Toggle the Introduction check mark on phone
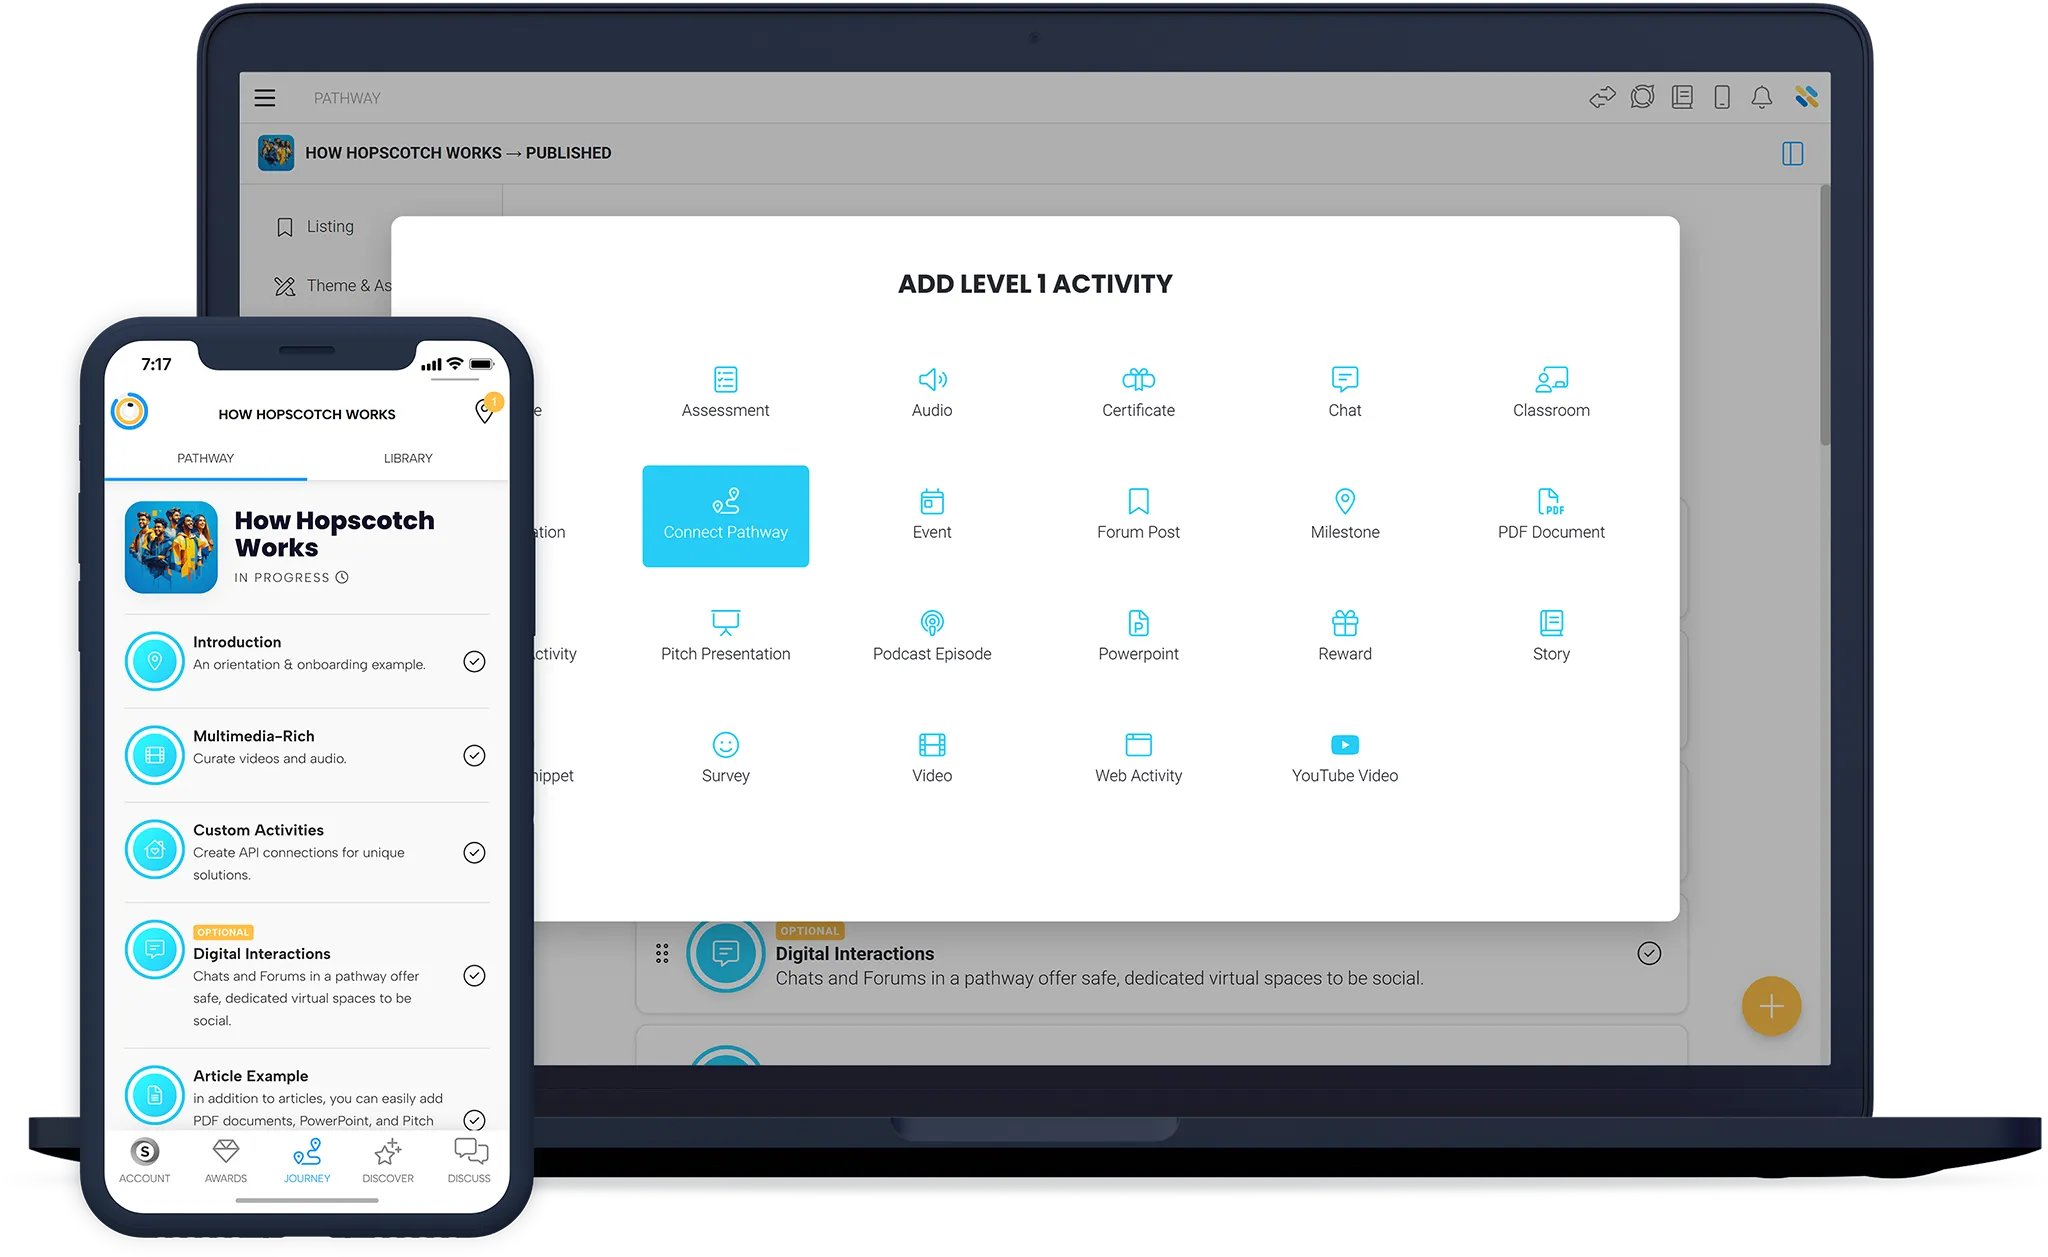This screenshot has width=2048, height=1257. tap(474, 662)
